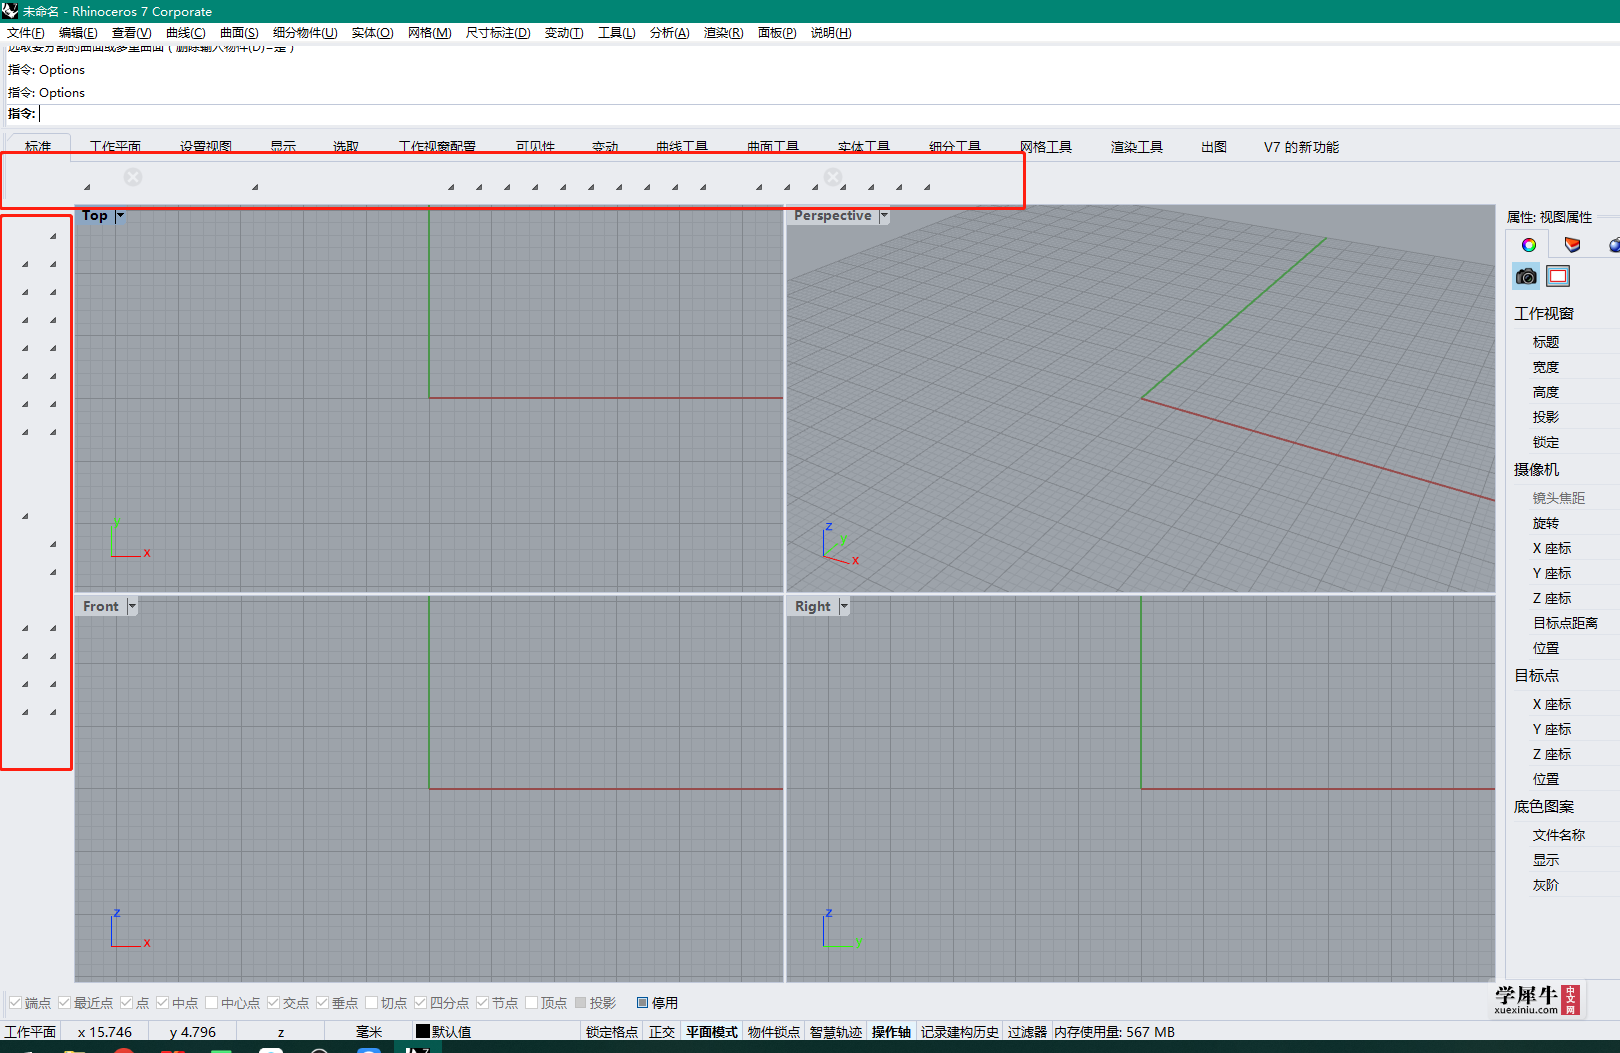Toggle the 最近点 osnap checkbox
The height and width of the screenshot is (1053, 1620).
tap(64, 1002)
